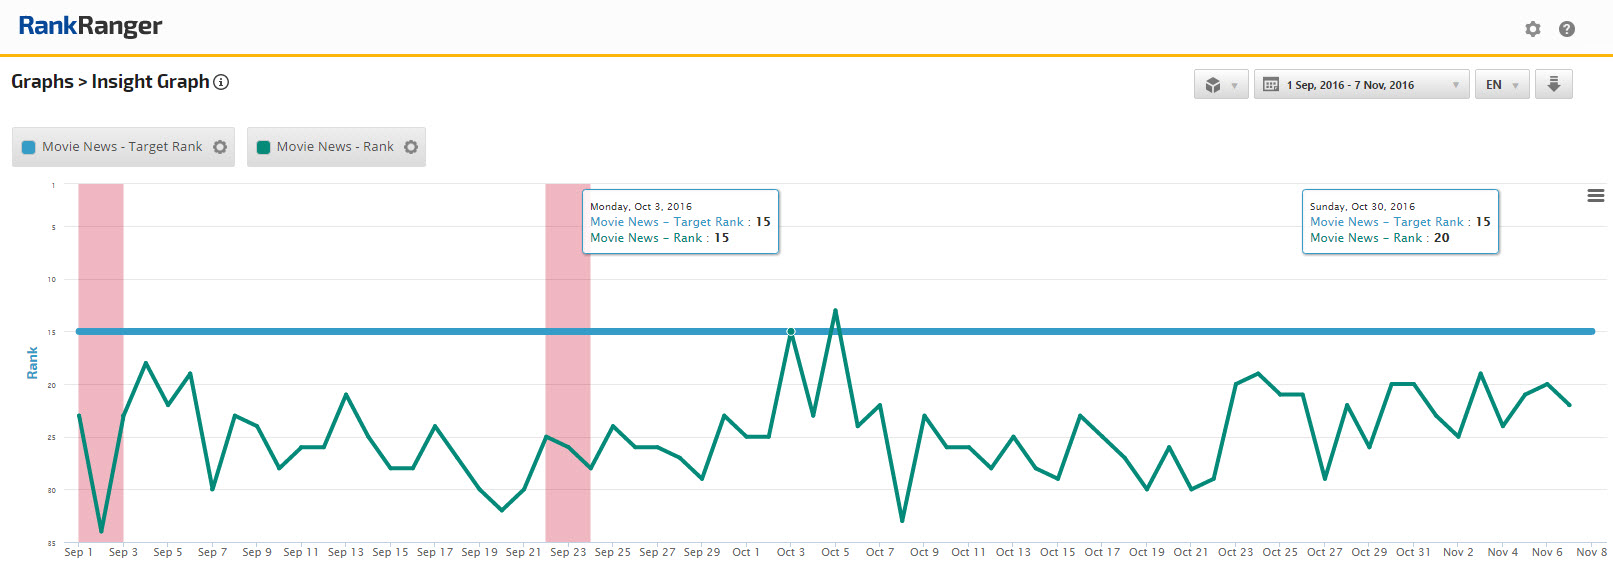Open the settings gear in the header
The image size is (1613, 570).
pyautogui.click(x=1532, y=29)
